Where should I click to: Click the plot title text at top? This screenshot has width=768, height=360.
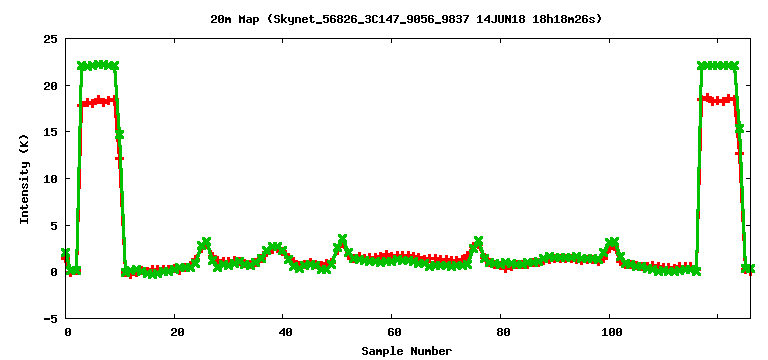click(x=406, y=19)
